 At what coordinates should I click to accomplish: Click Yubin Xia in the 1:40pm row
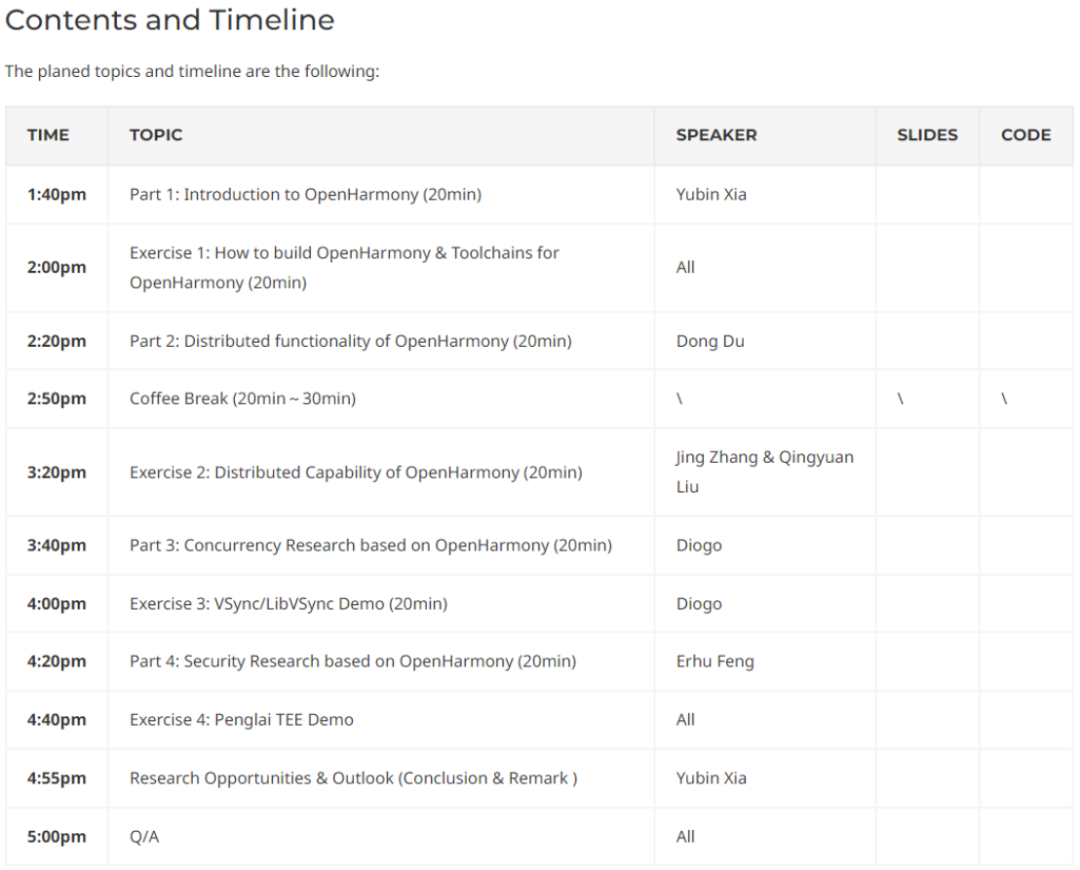coord(711,194)
